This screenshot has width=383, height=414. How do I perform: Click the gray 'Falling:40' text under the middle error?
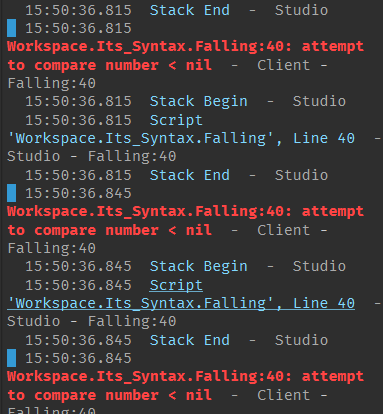[52, 248]
